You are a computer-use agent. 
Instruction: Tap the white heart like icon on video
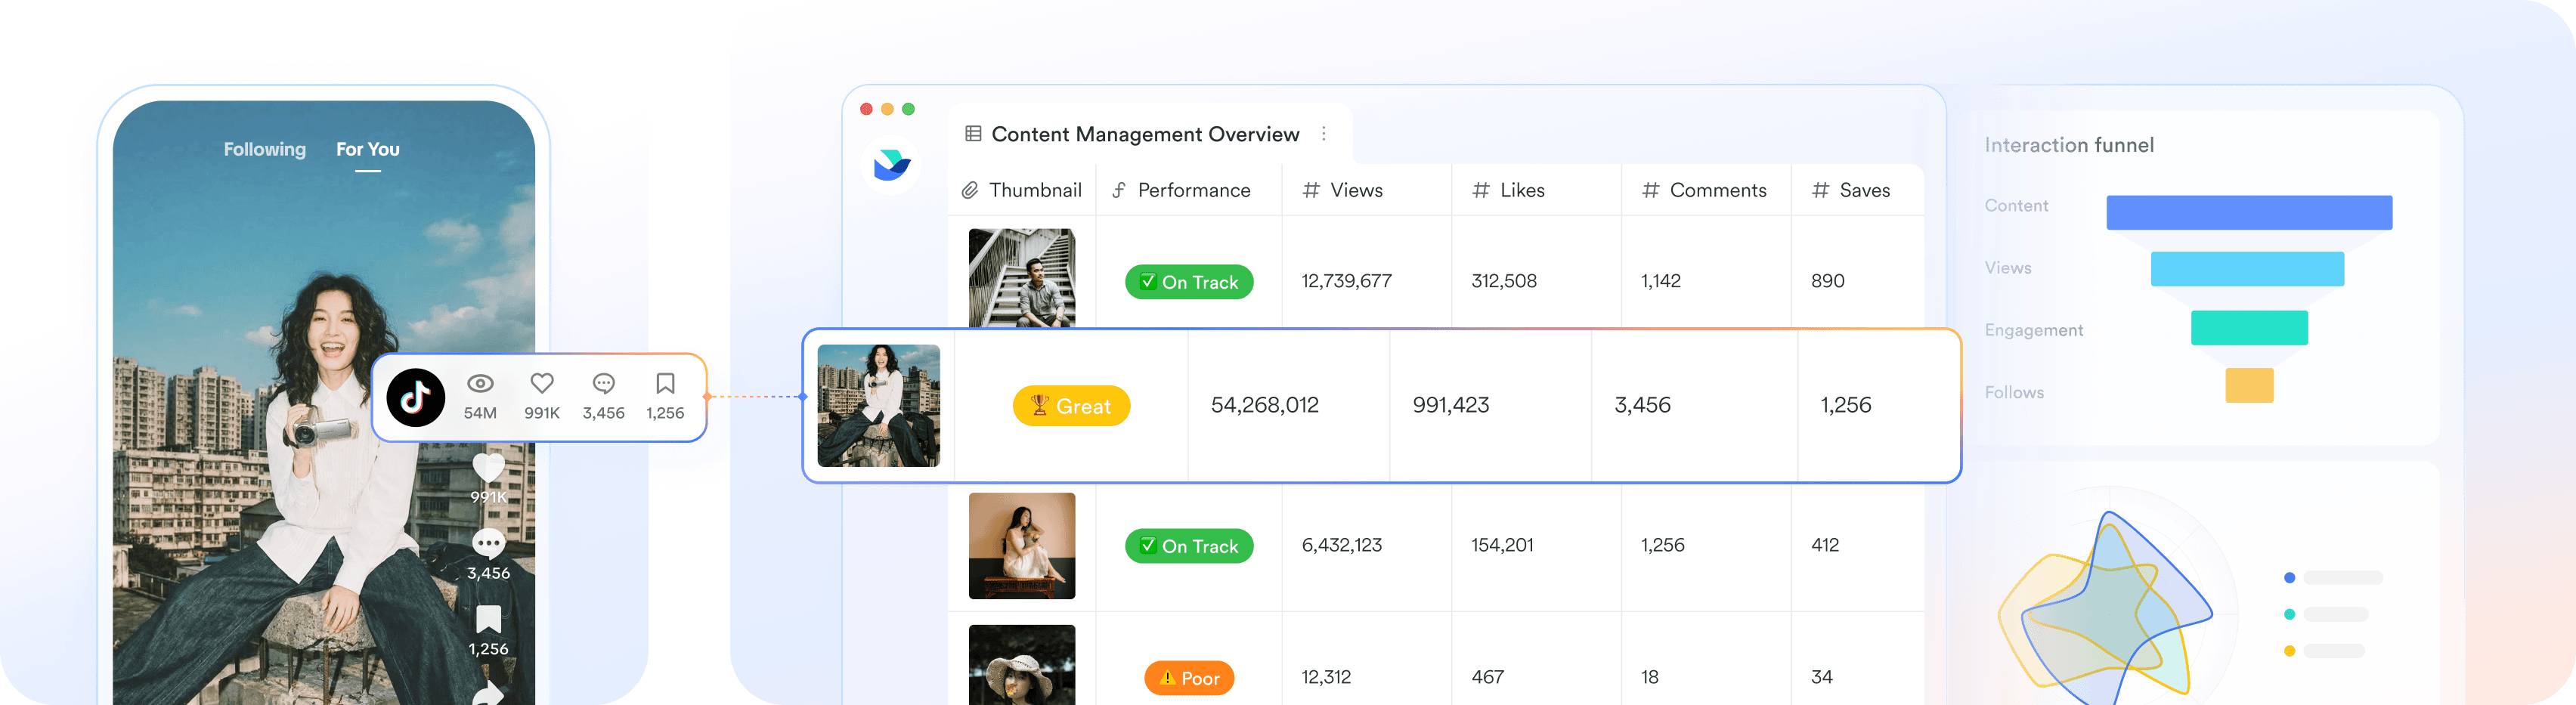(x=488, y=468)
